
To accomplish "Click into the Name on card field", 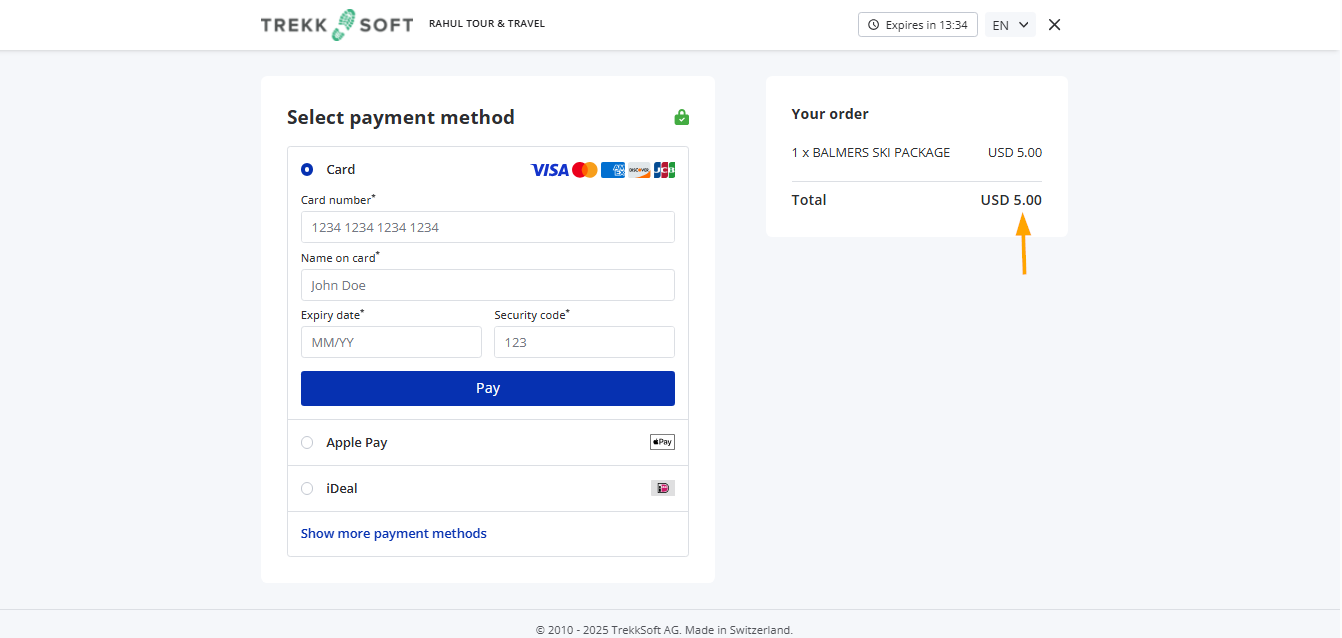I will pyautogui.click(x=487, y=285).
